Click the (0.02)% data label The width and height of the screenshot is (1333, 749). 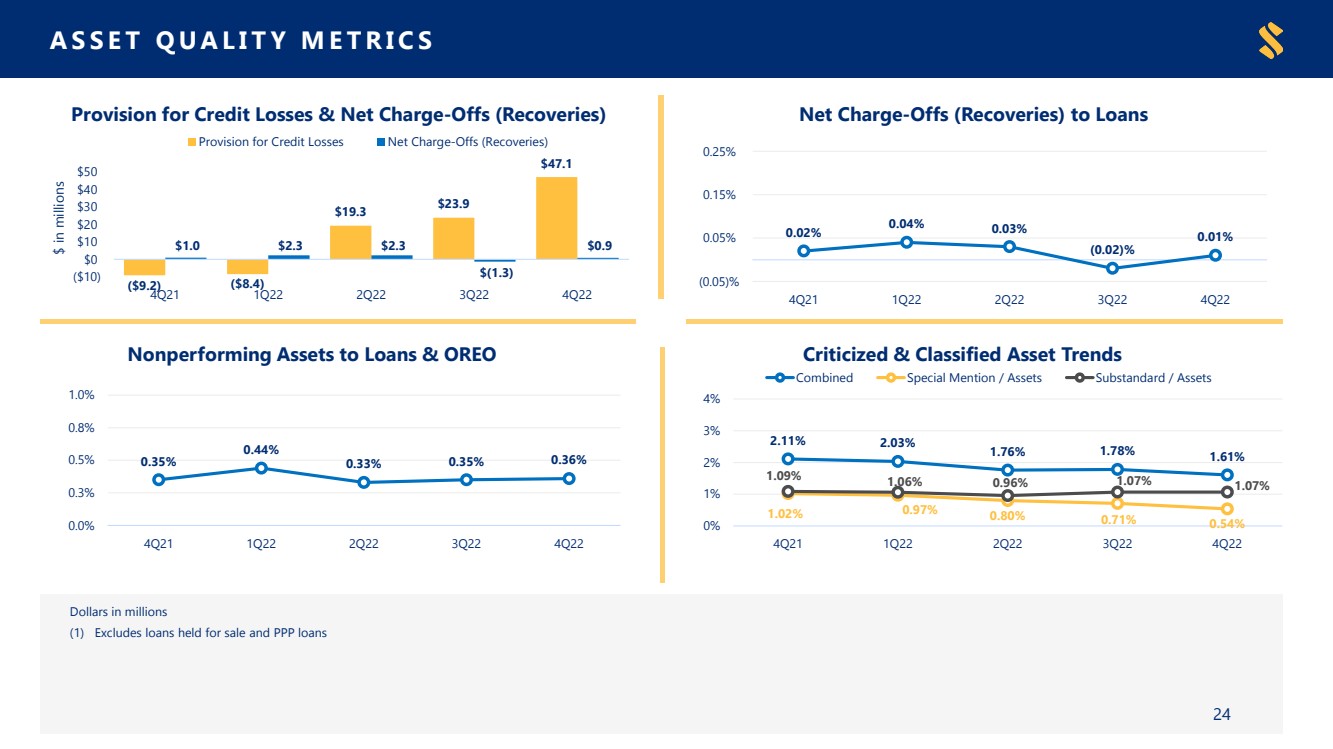coord(1112,249)
